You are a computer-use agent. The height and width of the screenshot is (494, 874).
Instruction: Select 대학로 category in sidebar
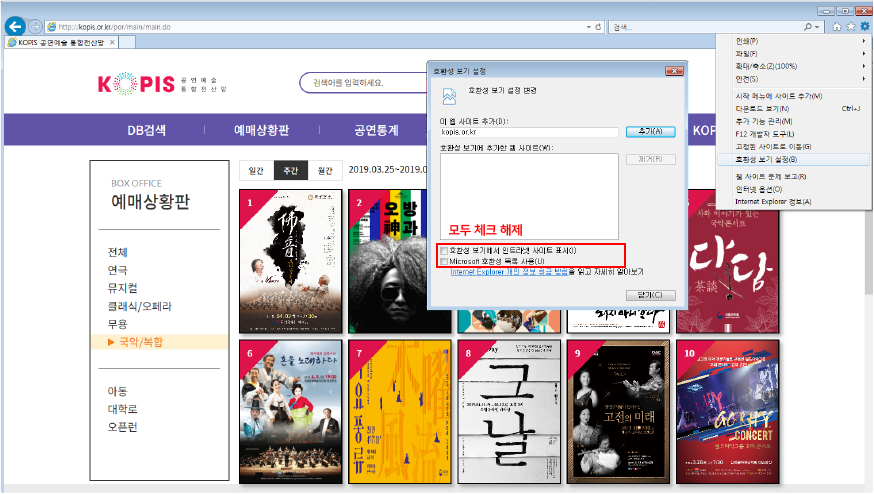pyautogui.click(x=123, y=409)
